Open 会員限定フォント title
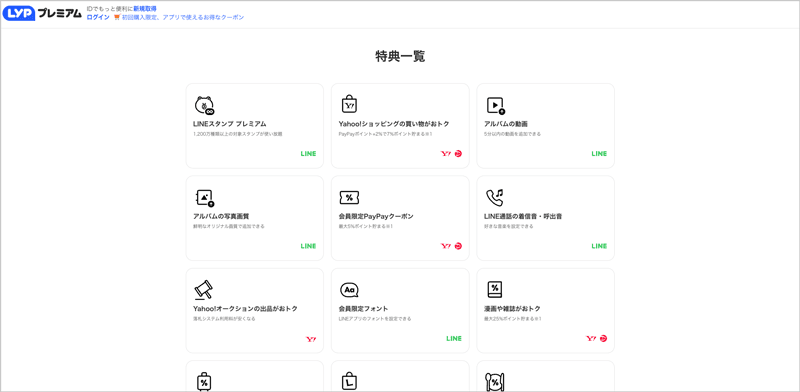The height and width of the screenshot is (392, 800). 363,308
